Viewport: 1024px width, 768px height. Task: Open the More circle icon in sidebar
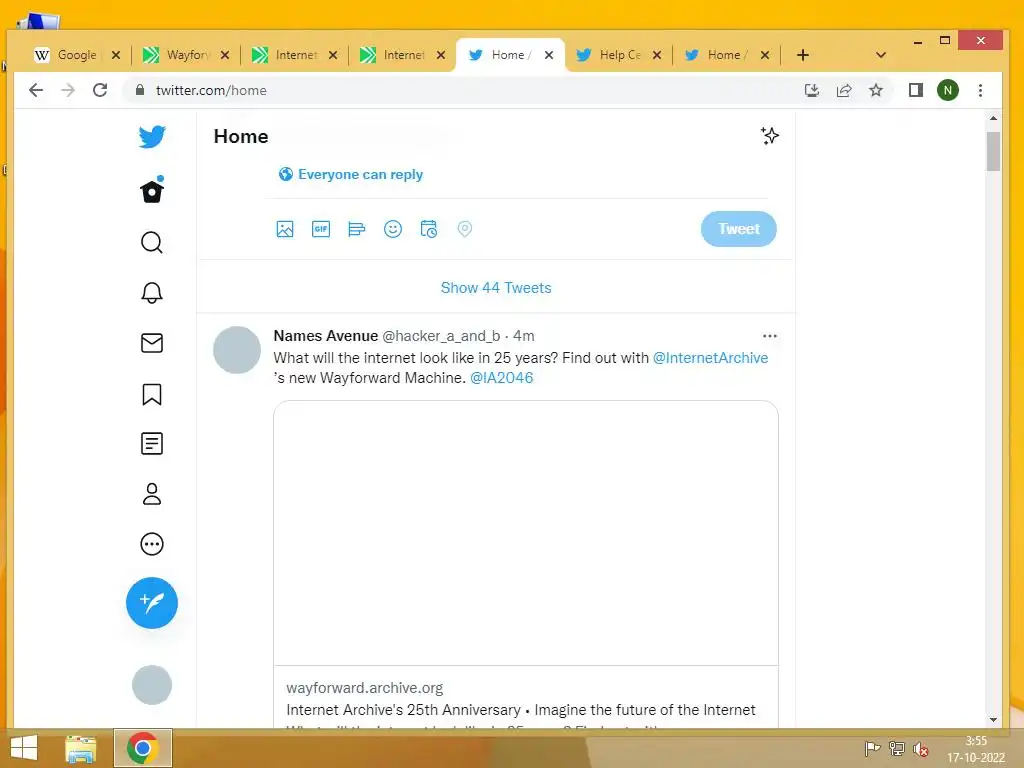(152, 544)
